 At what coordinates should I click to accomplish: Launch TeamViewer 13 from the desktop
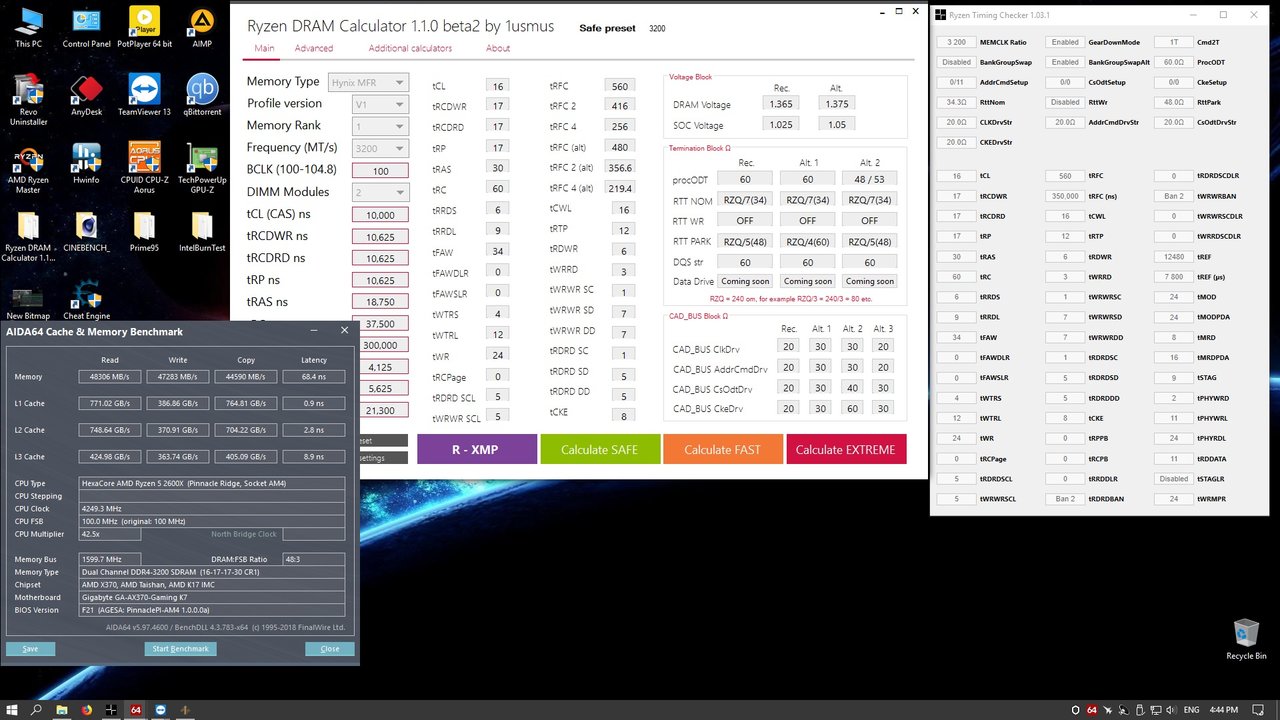click(144, 95)
